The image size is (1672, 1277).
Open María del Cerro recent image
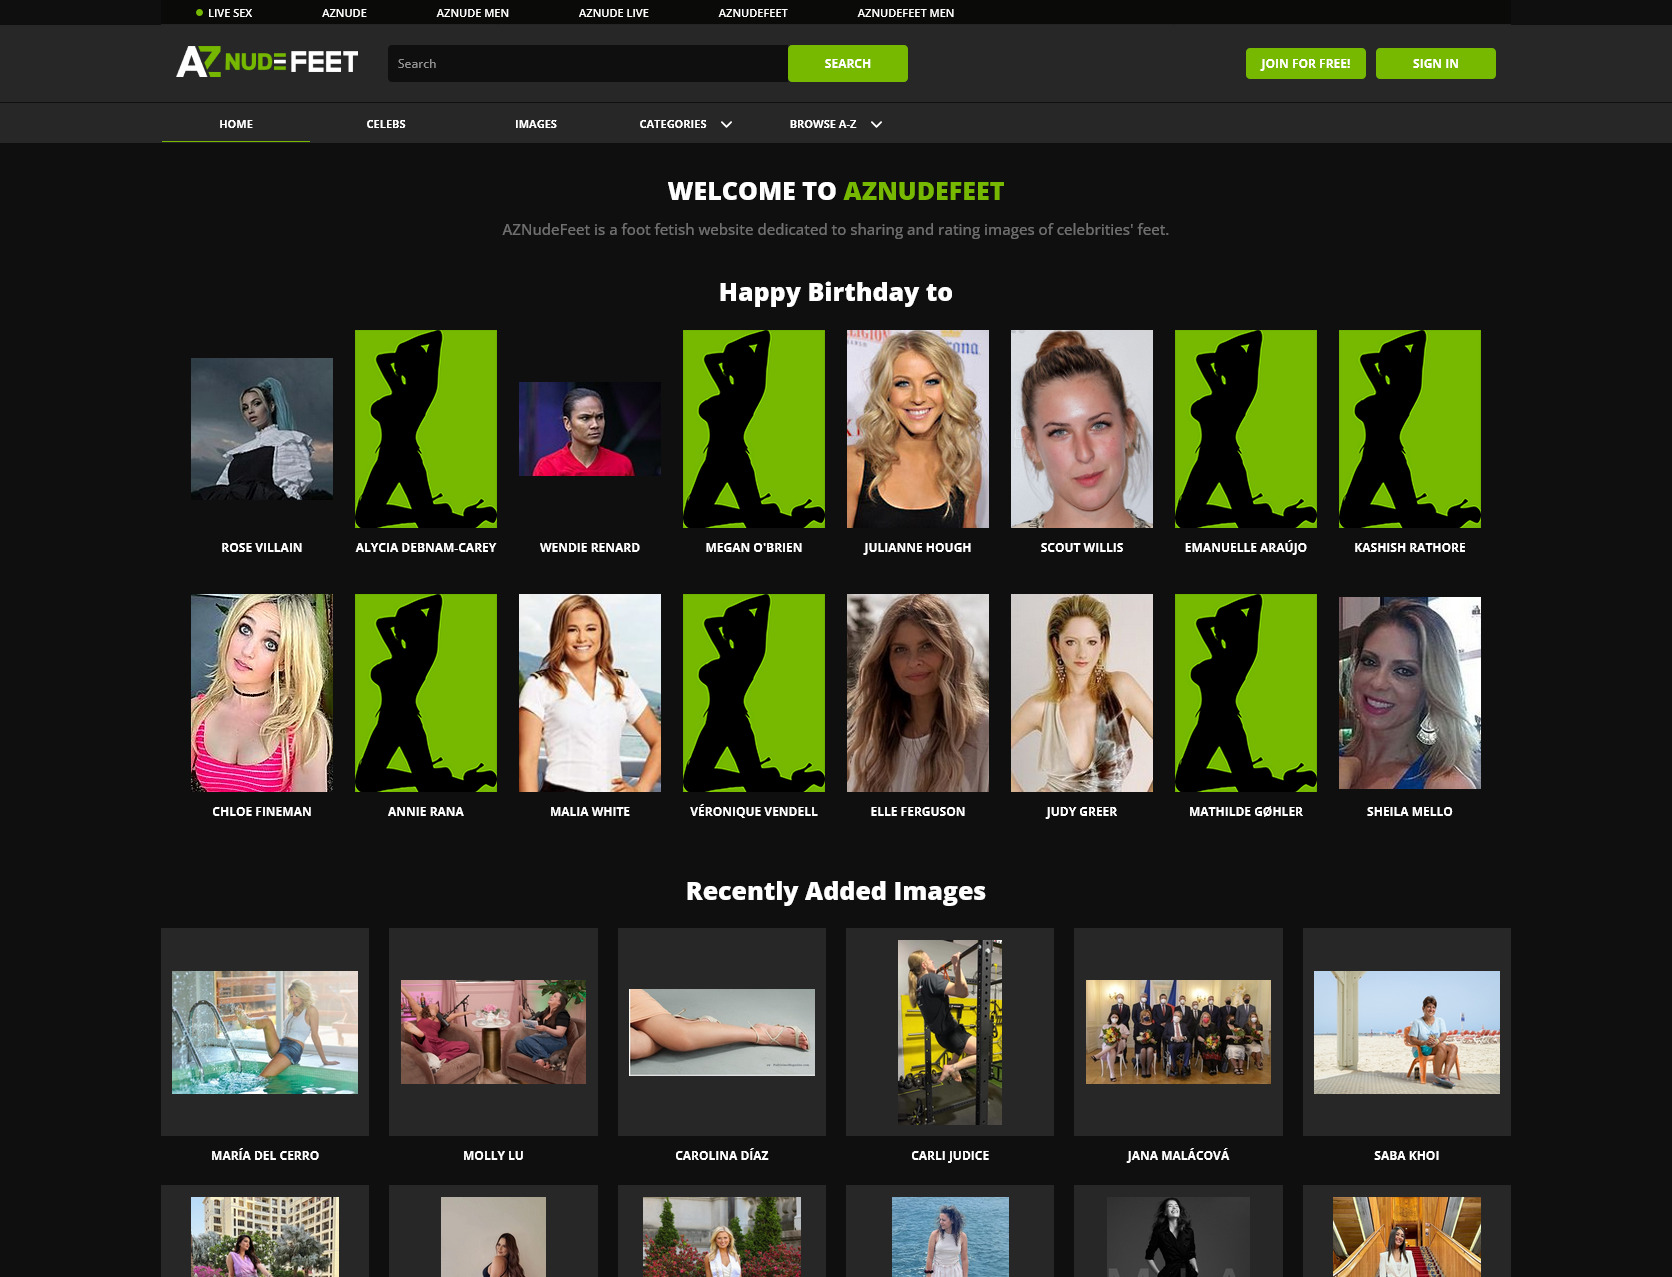(265, 1032)
